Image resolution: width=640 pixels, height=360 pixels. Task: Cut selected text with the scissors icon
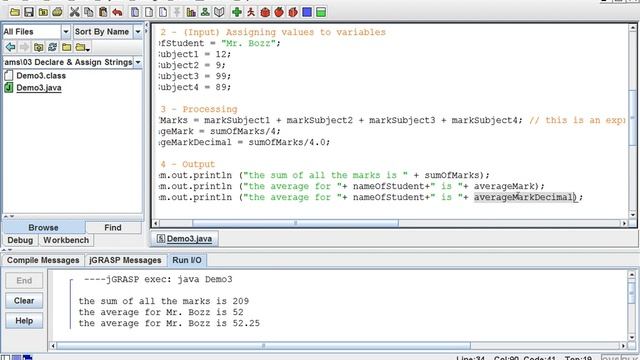coord(74,12)
